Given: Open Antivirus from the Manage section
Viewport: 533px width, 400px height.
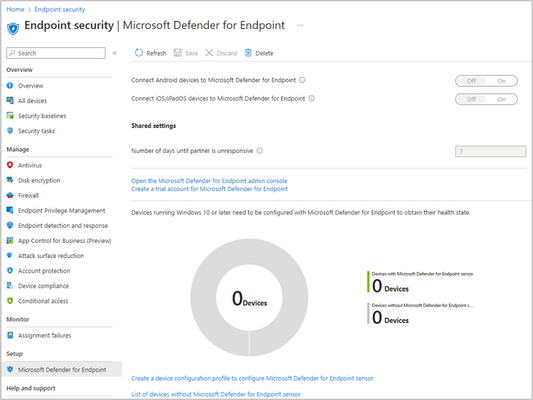Looking at the screenshot, I should [x=30, y=165].
